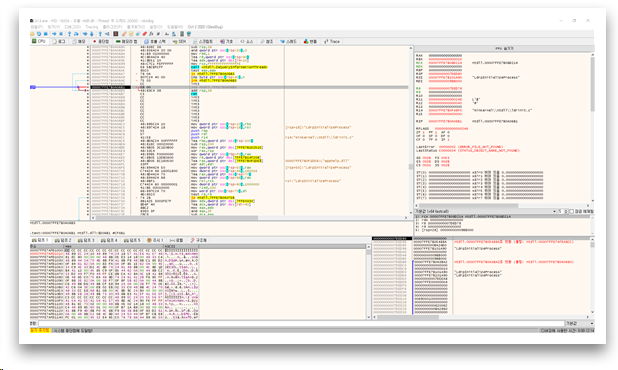Image resolution: width=618 pixels, height=370 pixels.
Task: Open the Source tab
Action: coord(246,41)
